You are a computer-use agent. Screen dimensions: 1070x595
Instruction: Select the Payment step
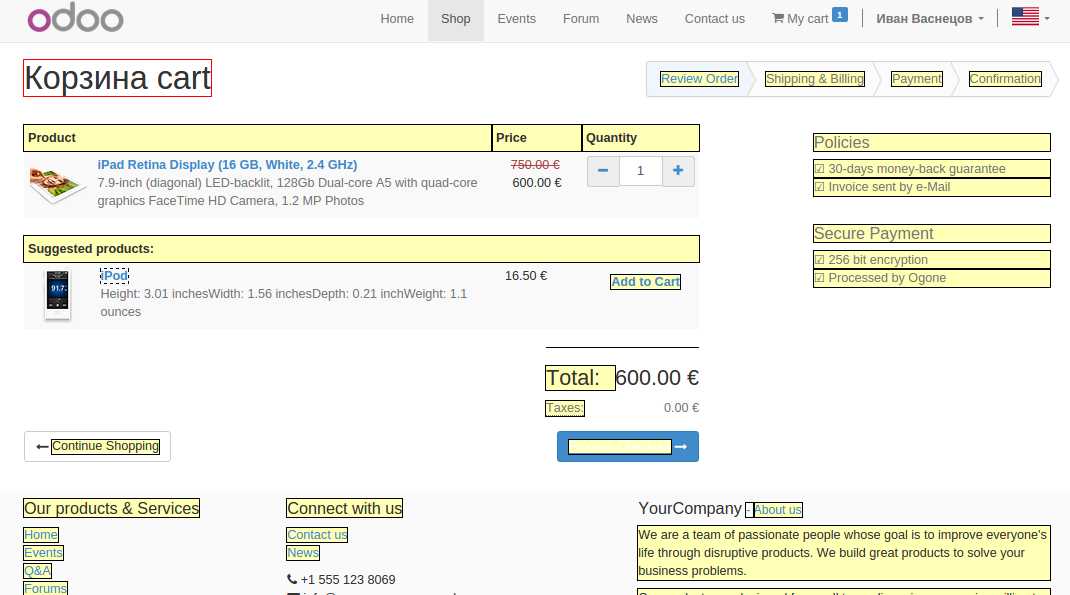pyautogui.click(x=916, y=79)
